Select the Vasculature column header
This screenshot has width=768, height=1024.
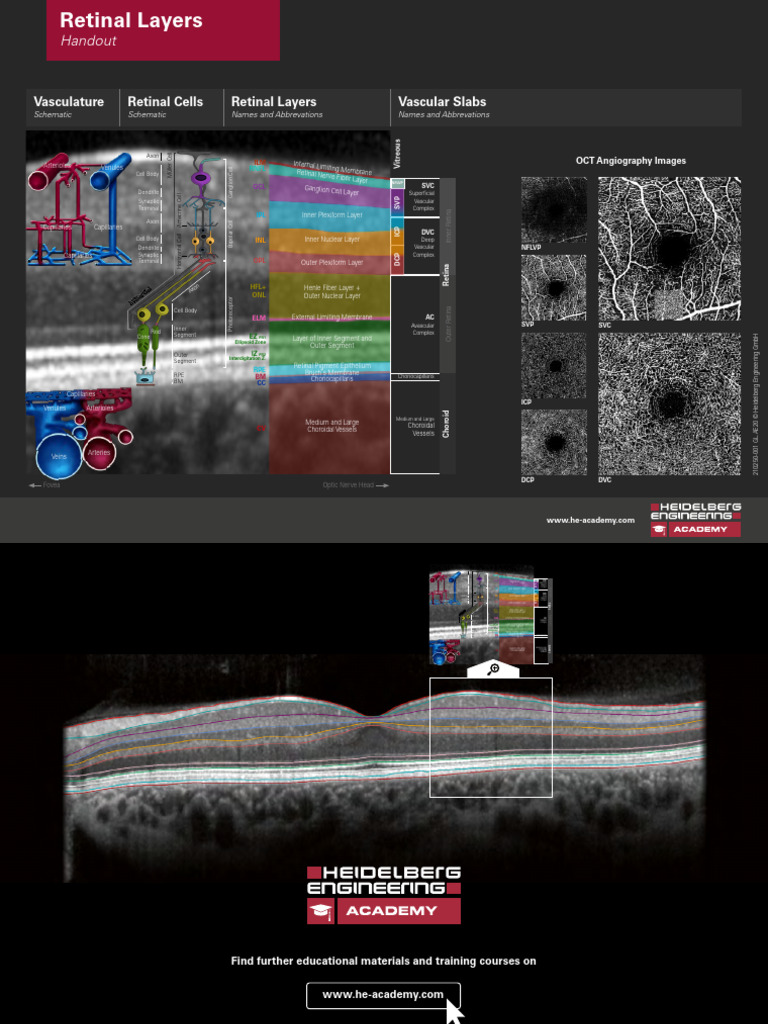click(x=72, y=107)
